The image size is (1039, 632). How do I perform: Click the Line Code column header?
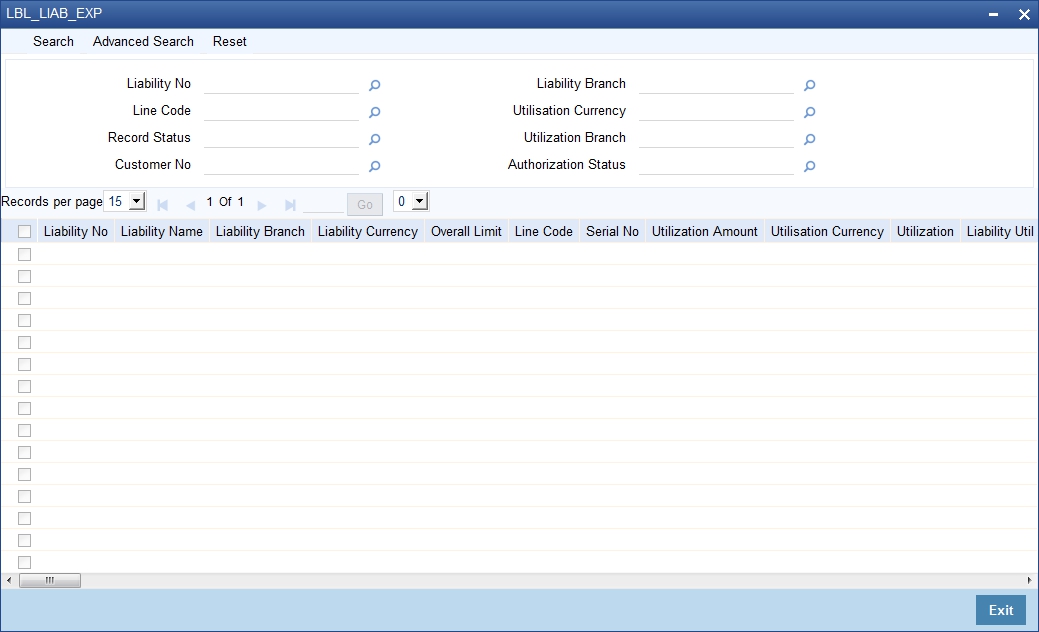[543, 231]
